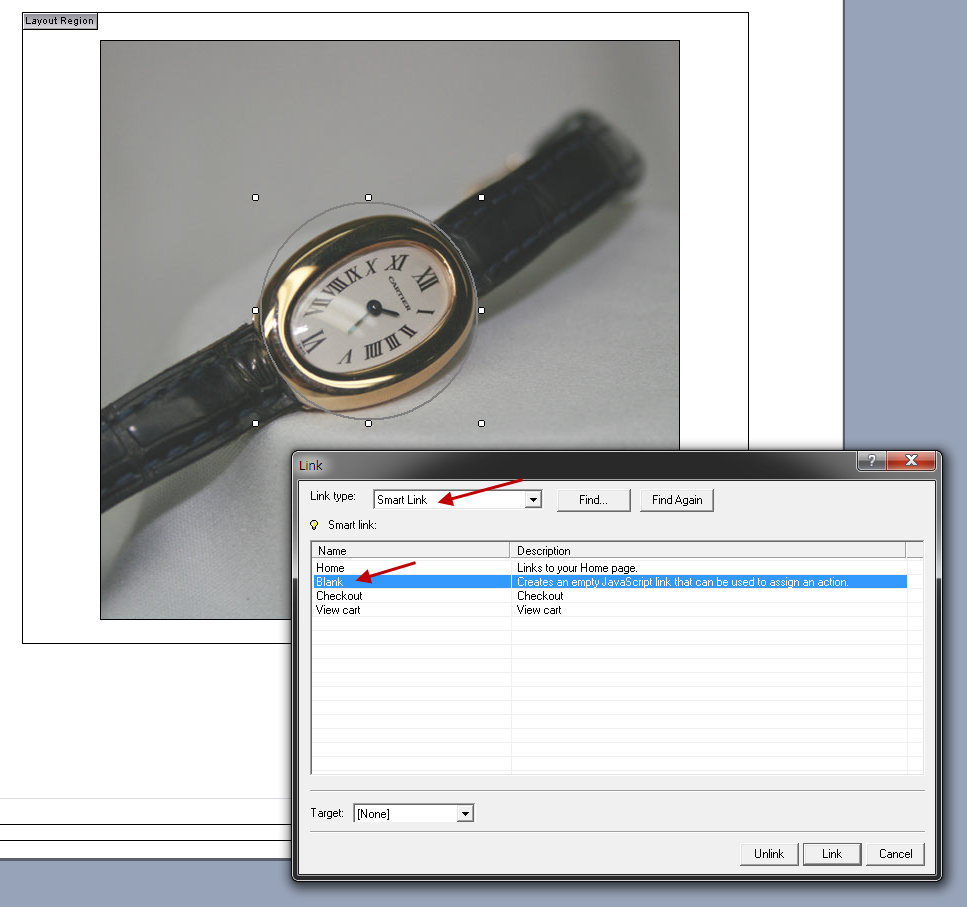The height and width of the screenshot is (907, 967).
Task: Cancel the Link dialog
Action: [895, 854]
